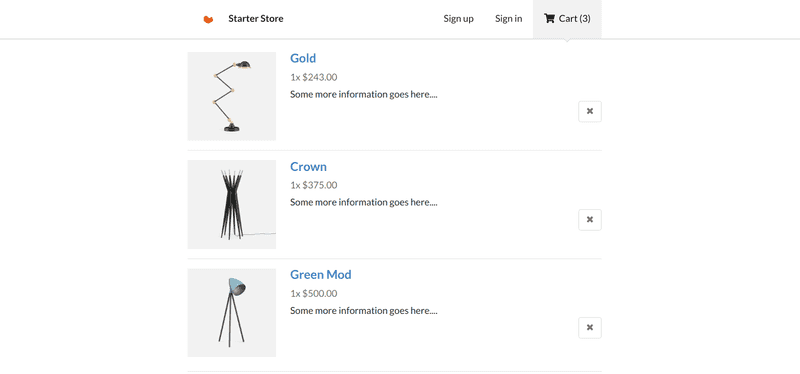The width and height of the screenshot is (800, 374).
Task: Click the orange Starter Store logo icon
Action: coord(208,19)
